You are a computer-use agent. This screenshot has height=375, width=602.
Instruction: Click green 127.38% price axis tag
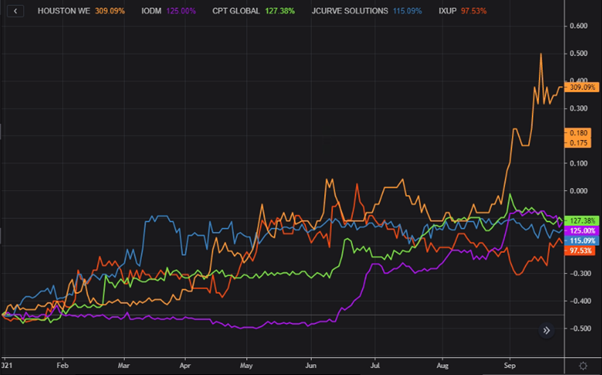(x=582, y=221)
